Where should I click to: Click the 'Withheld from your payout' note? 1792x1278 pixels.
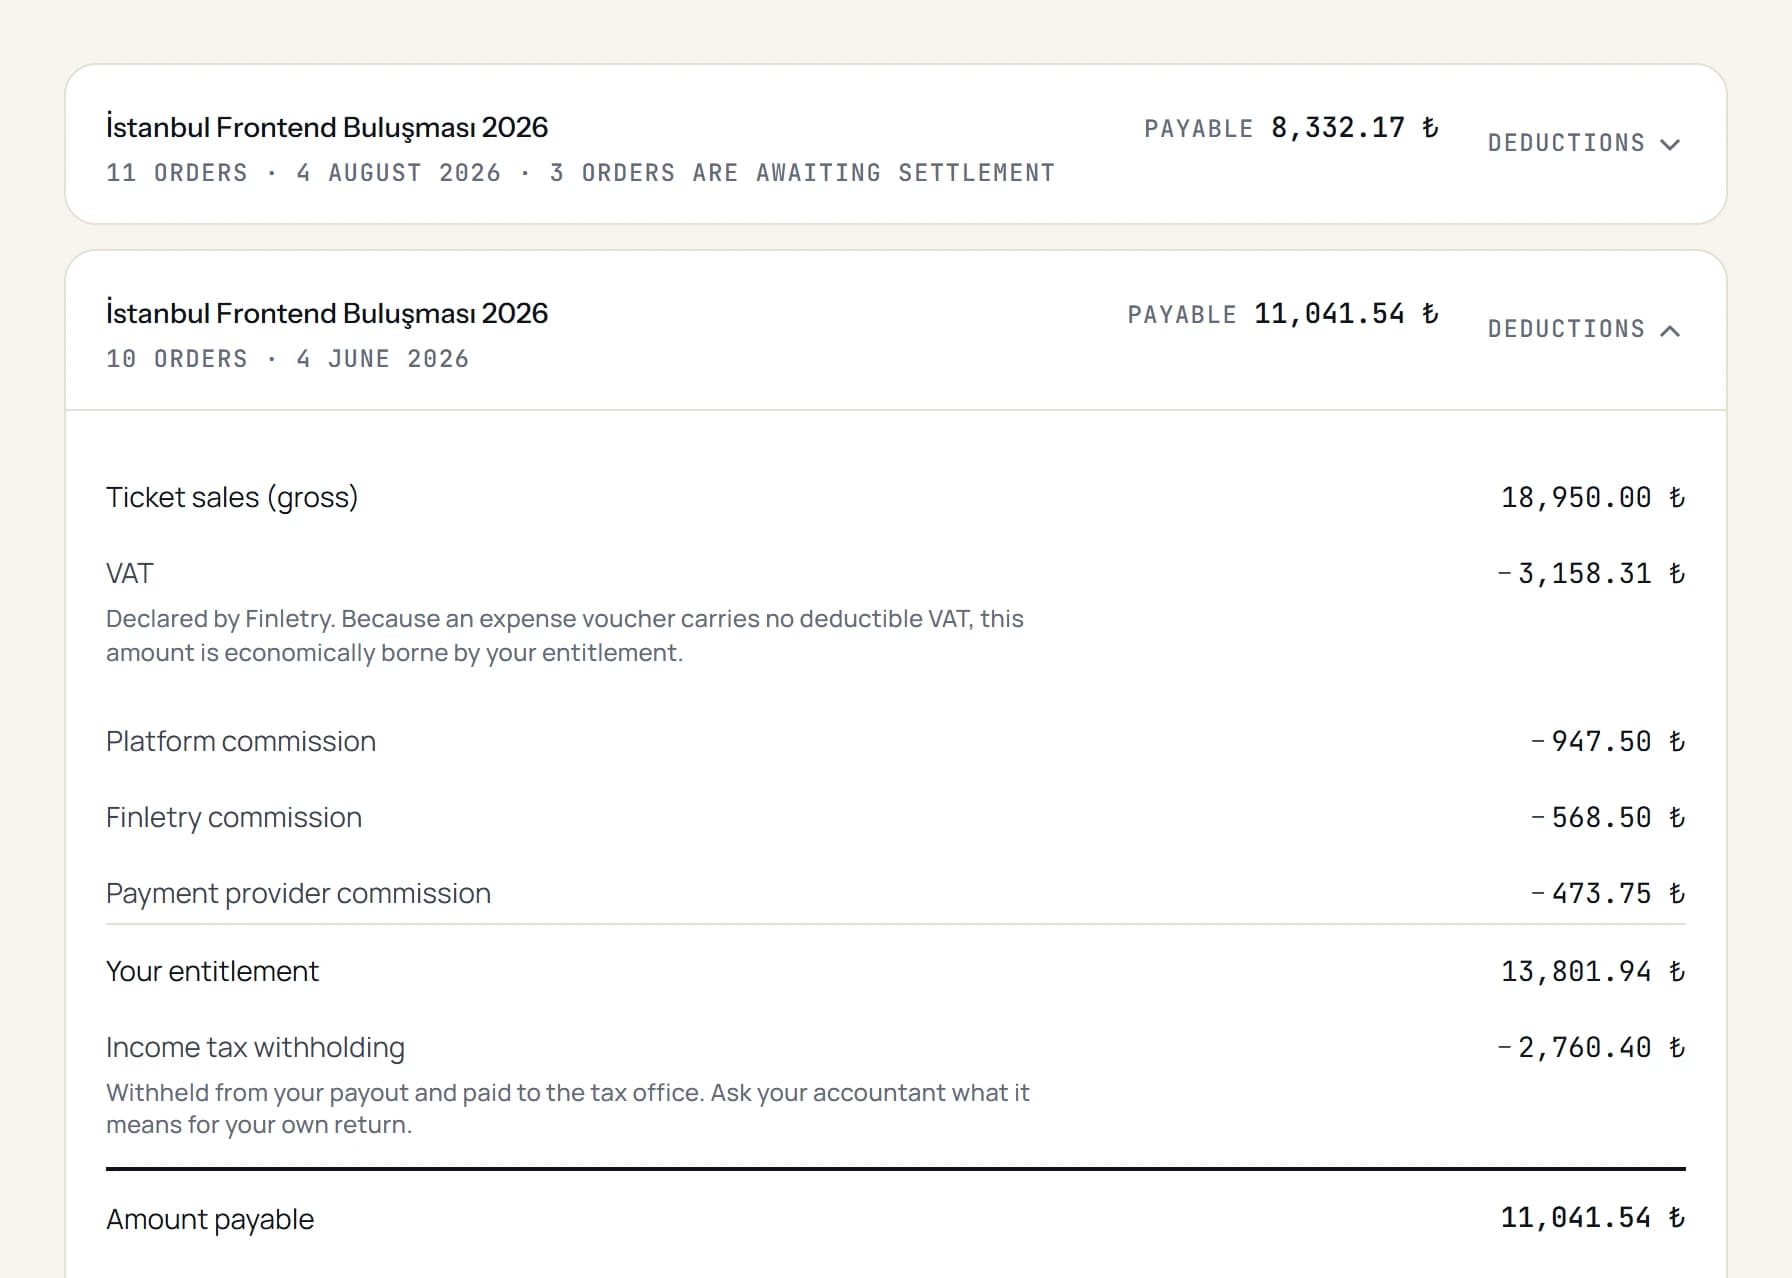pos(568,1109)
